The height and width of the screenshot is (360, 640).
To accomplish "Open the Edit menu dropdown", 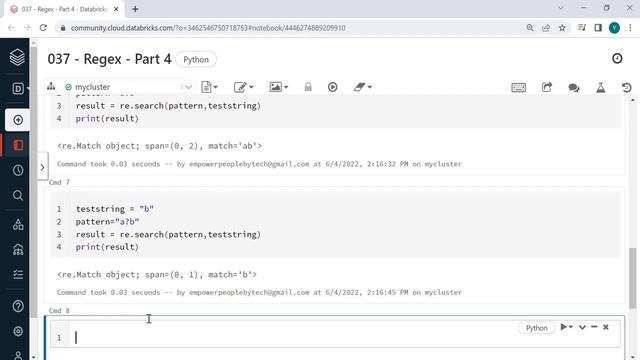I will click(x=243, y=87).
